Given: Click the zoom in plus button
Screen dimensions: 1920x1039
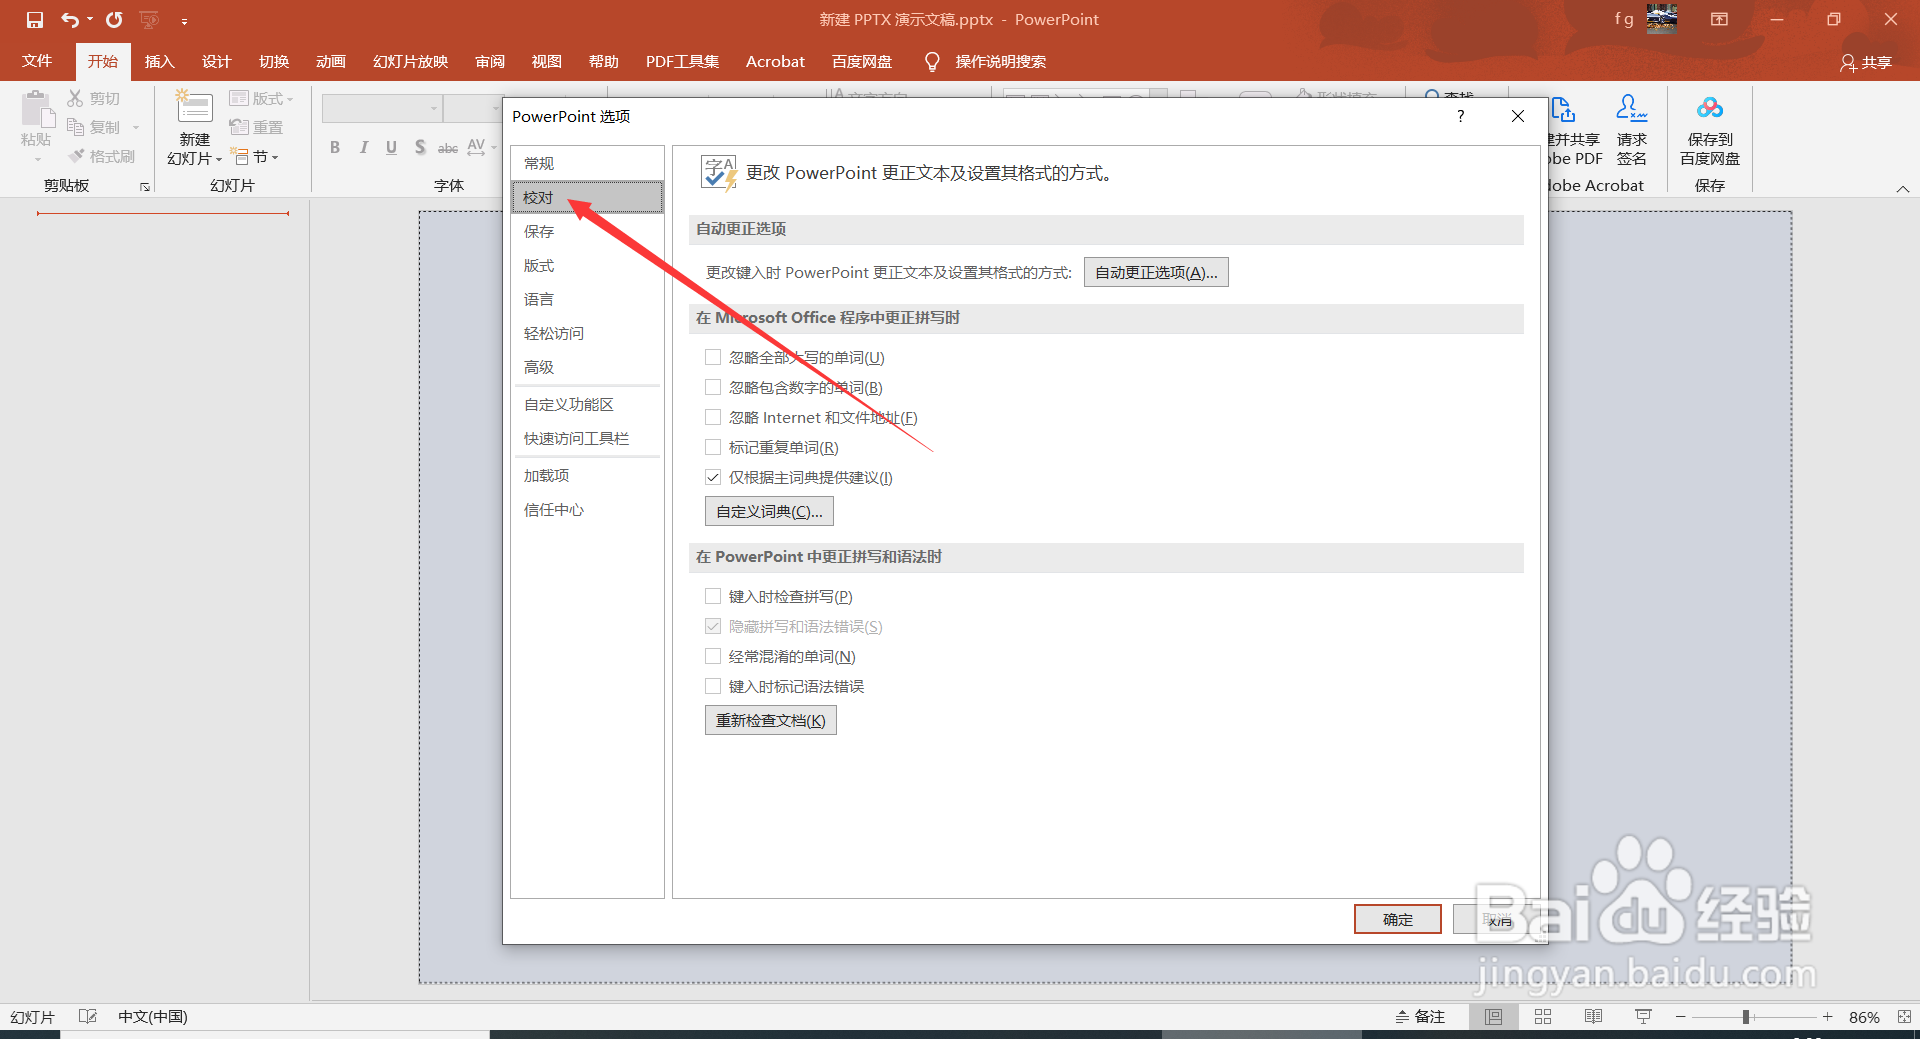Looking at the screenshot, I should [1827, 1016].
